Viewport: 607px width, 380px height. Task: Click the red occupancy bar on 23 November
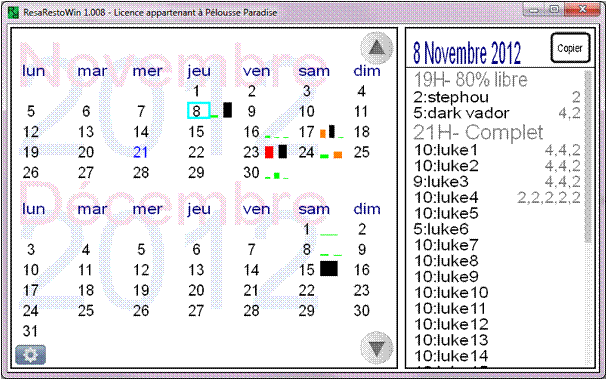(269, 152)
